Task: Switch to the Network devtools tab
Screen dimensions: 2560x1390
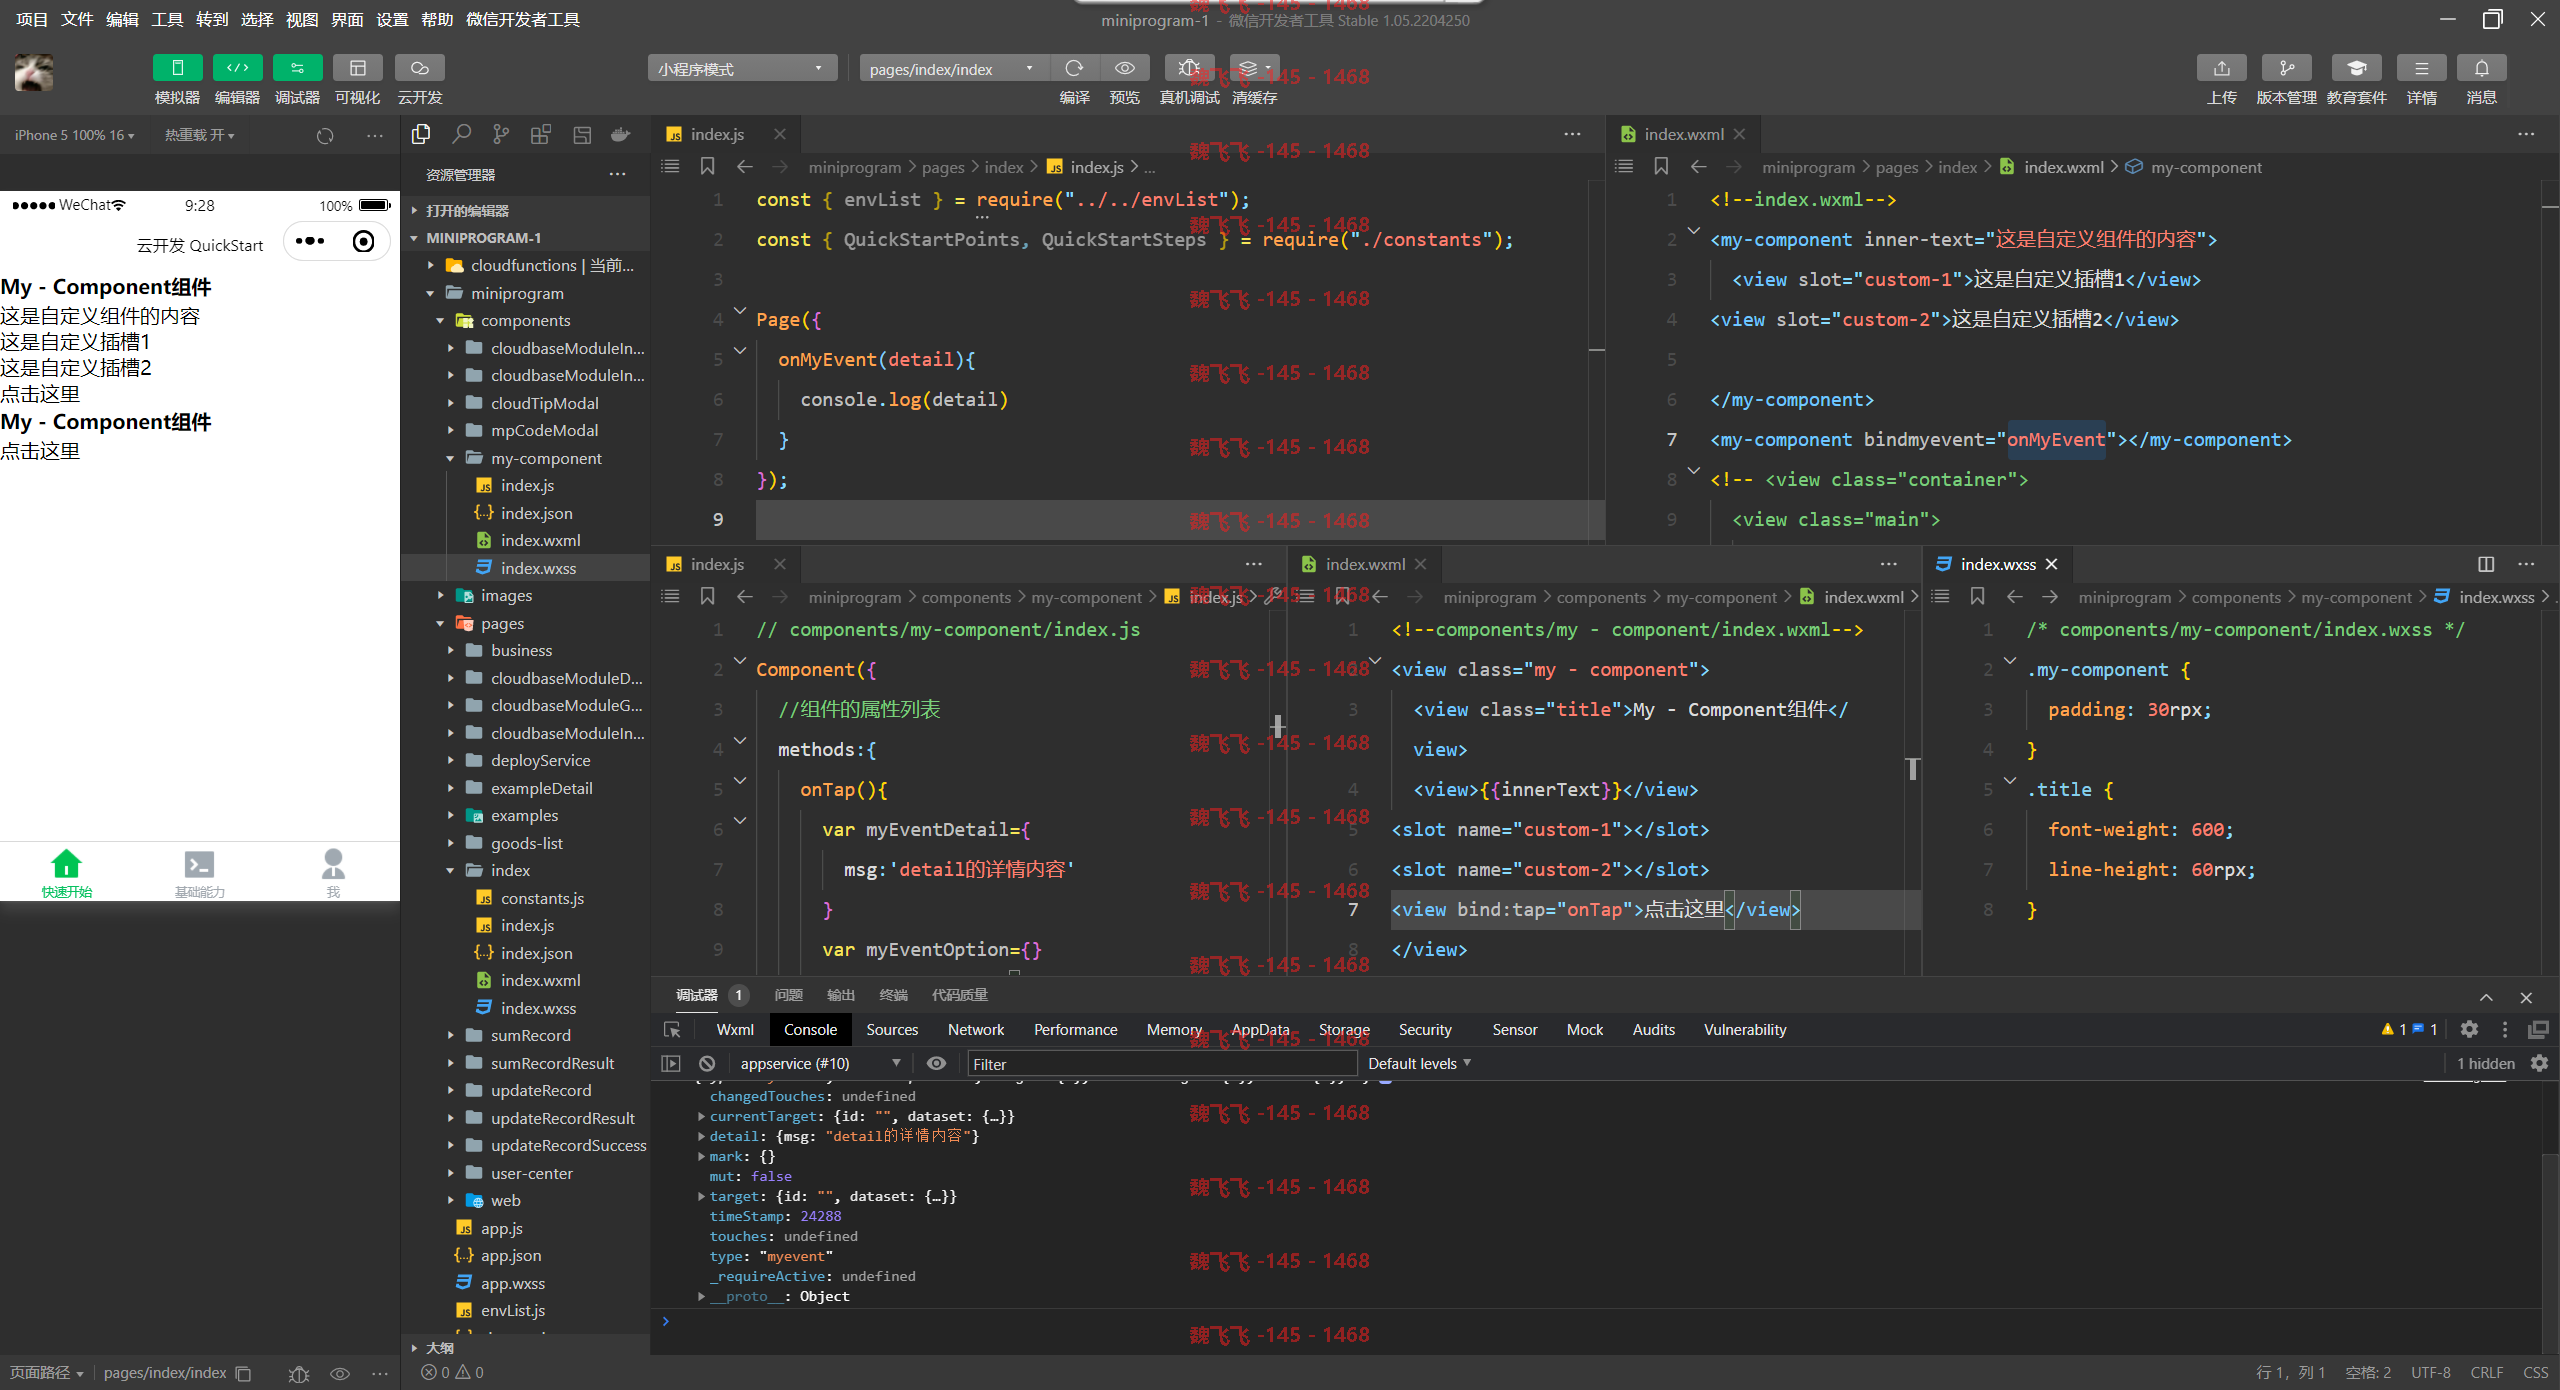Action: [x=976, y=1029]
